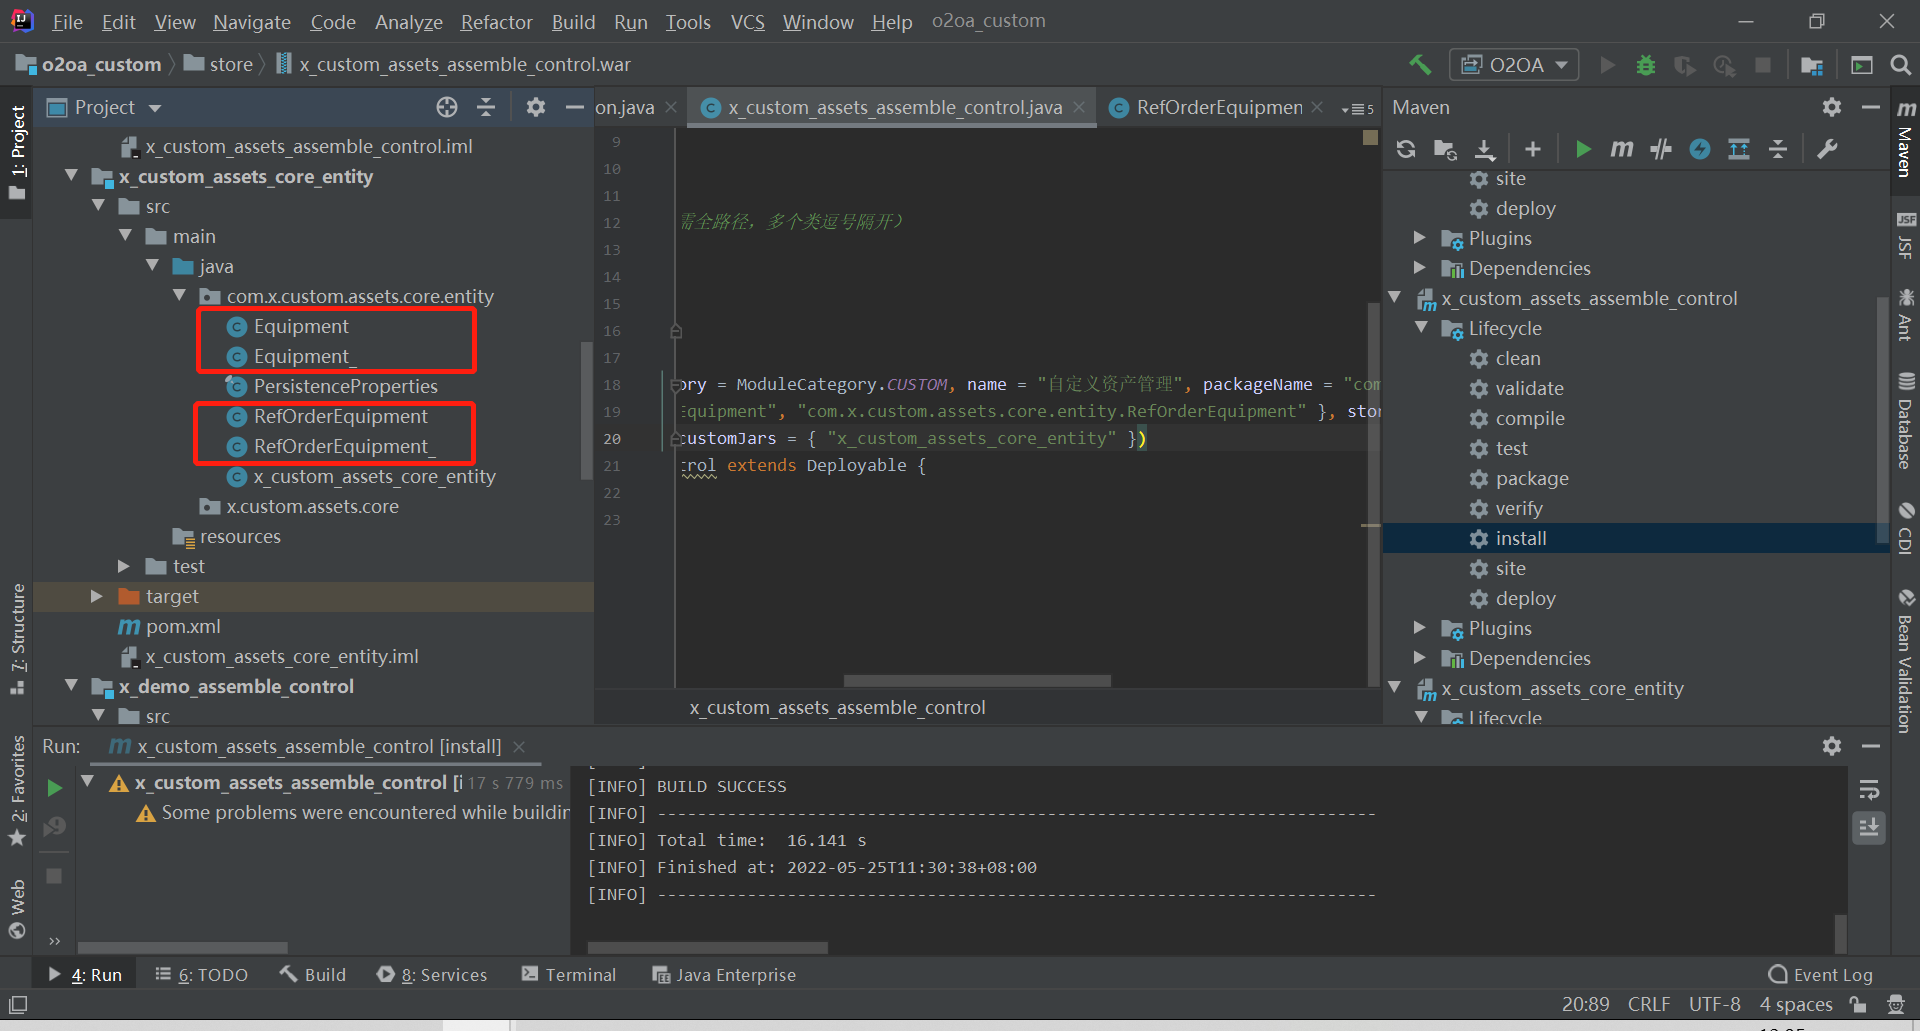The height and width of the screenshot is (1031, 1920).
Task: Click the editor's horizontal scrollbar
Action: coord(976,681)
